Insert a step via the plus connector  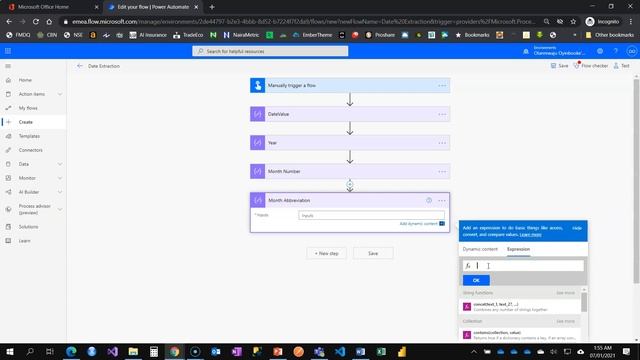350,184
